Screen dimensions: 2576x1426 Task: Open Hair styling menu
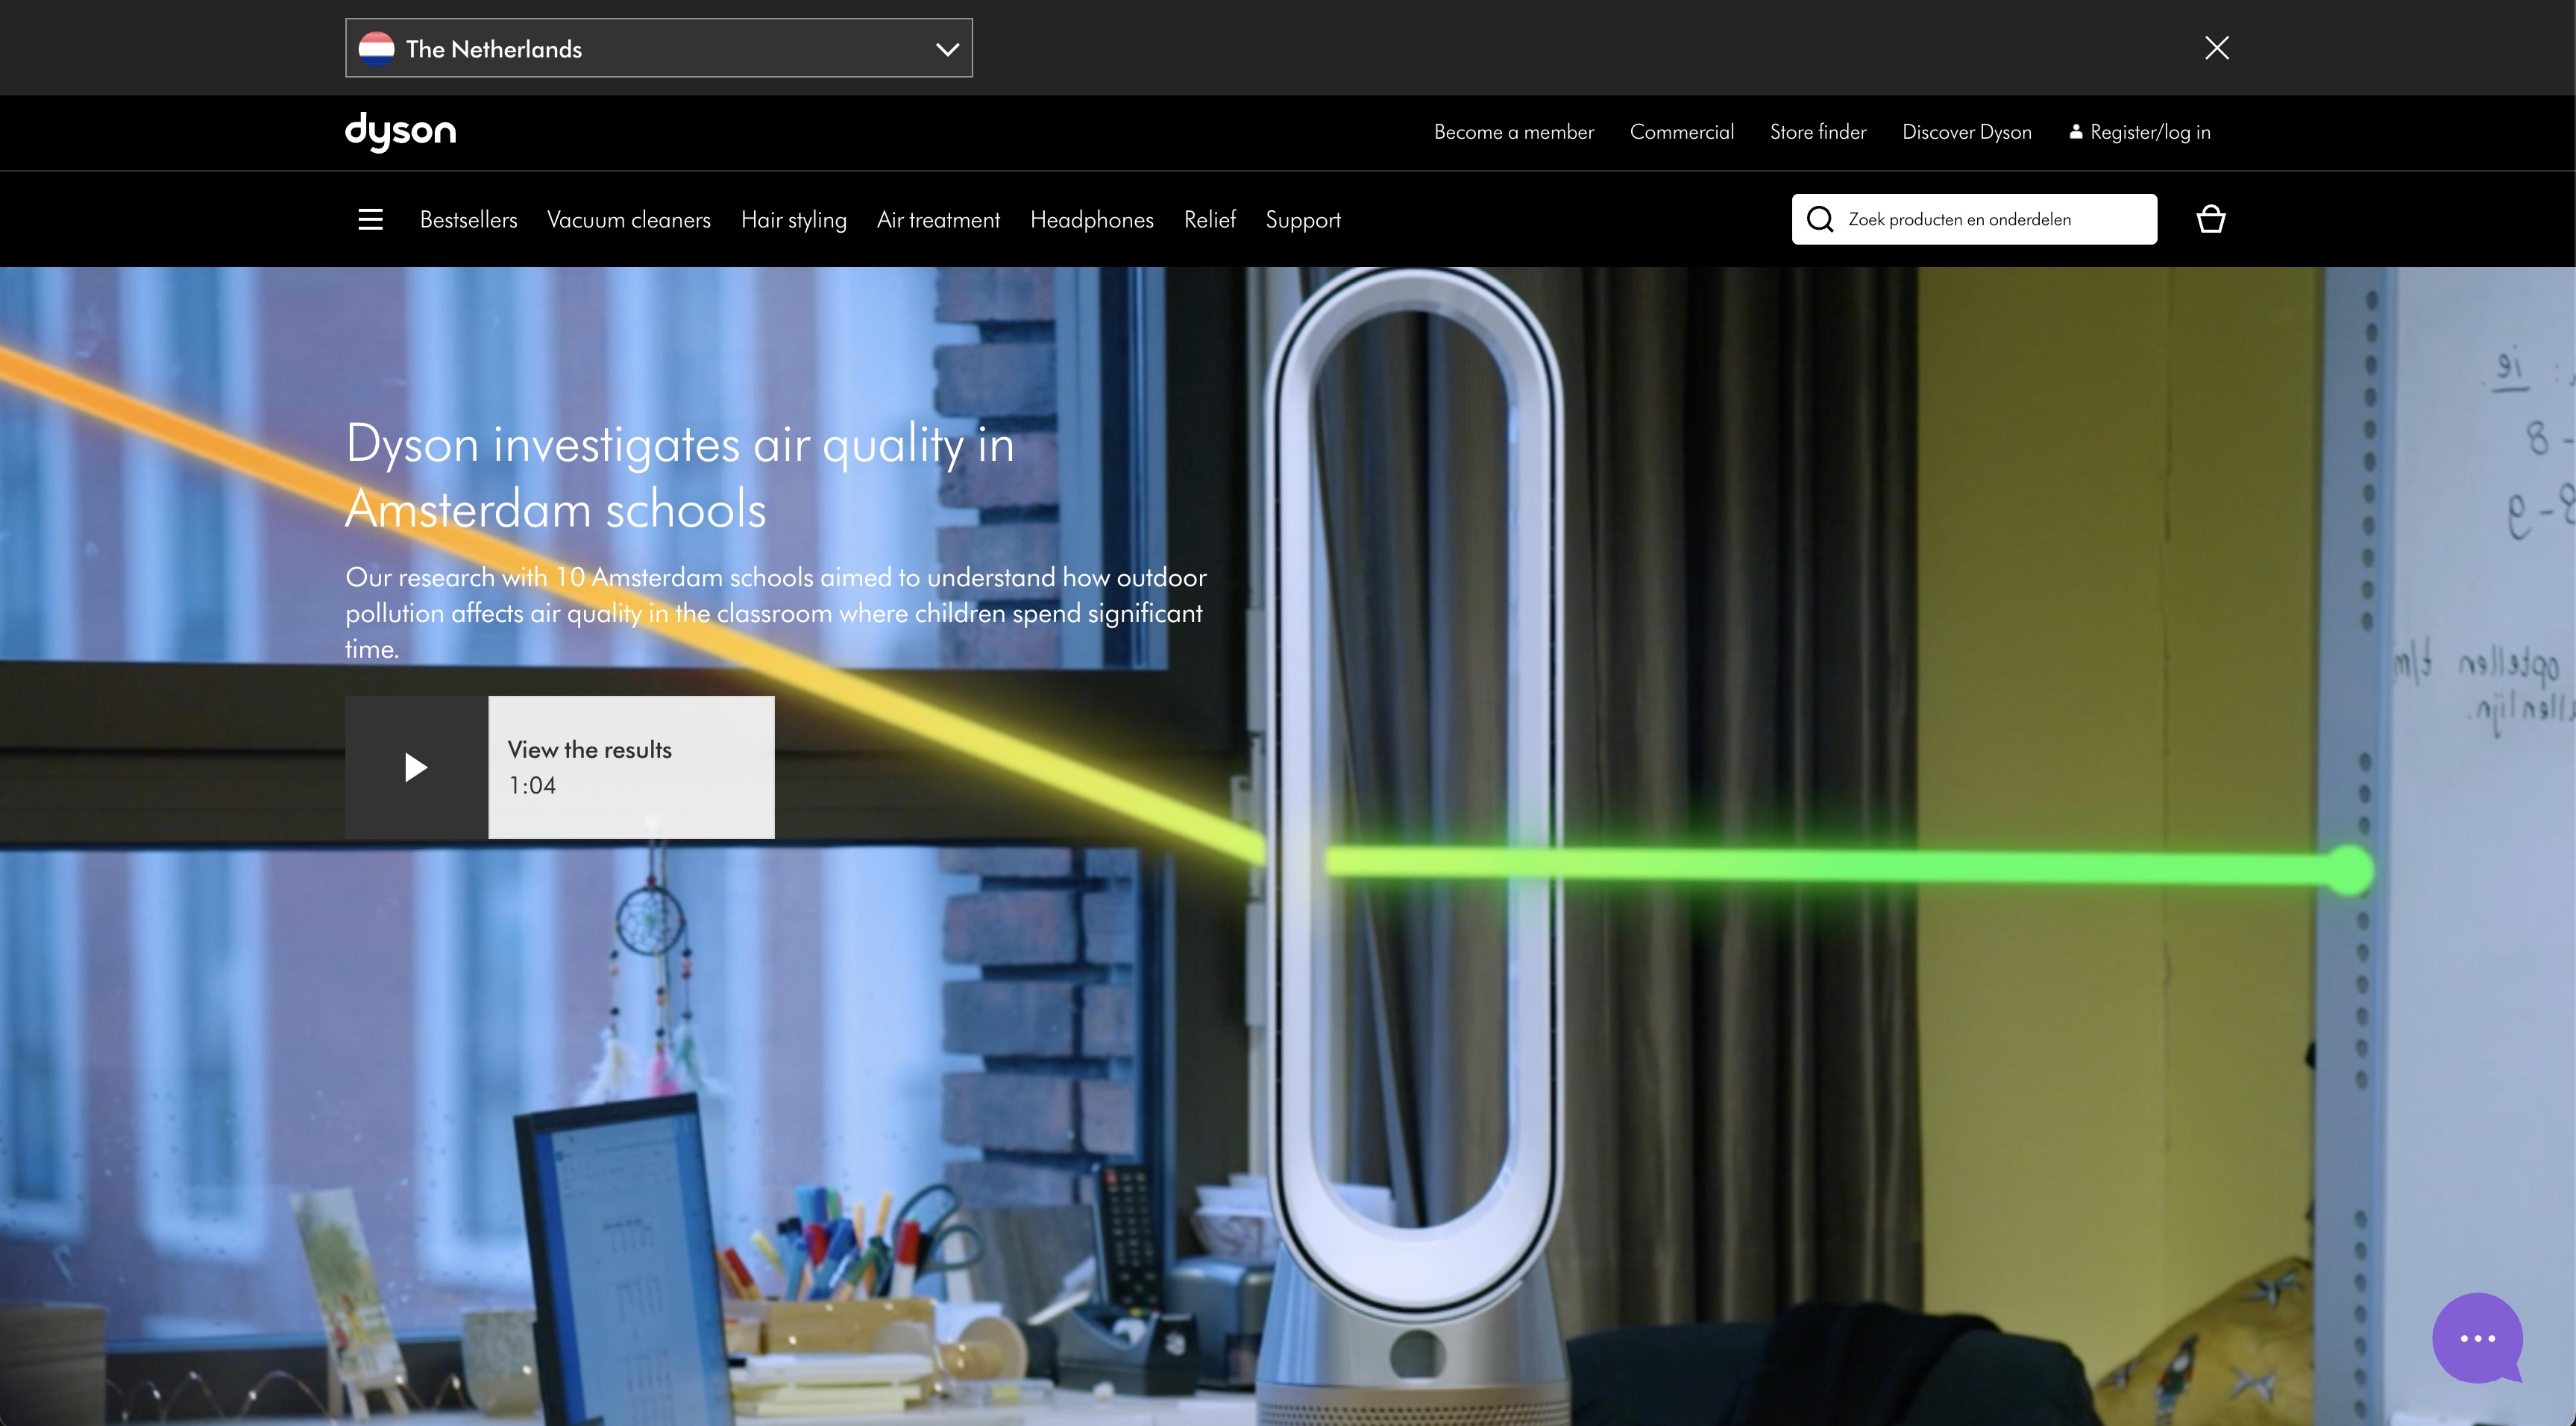coord(794,220)
